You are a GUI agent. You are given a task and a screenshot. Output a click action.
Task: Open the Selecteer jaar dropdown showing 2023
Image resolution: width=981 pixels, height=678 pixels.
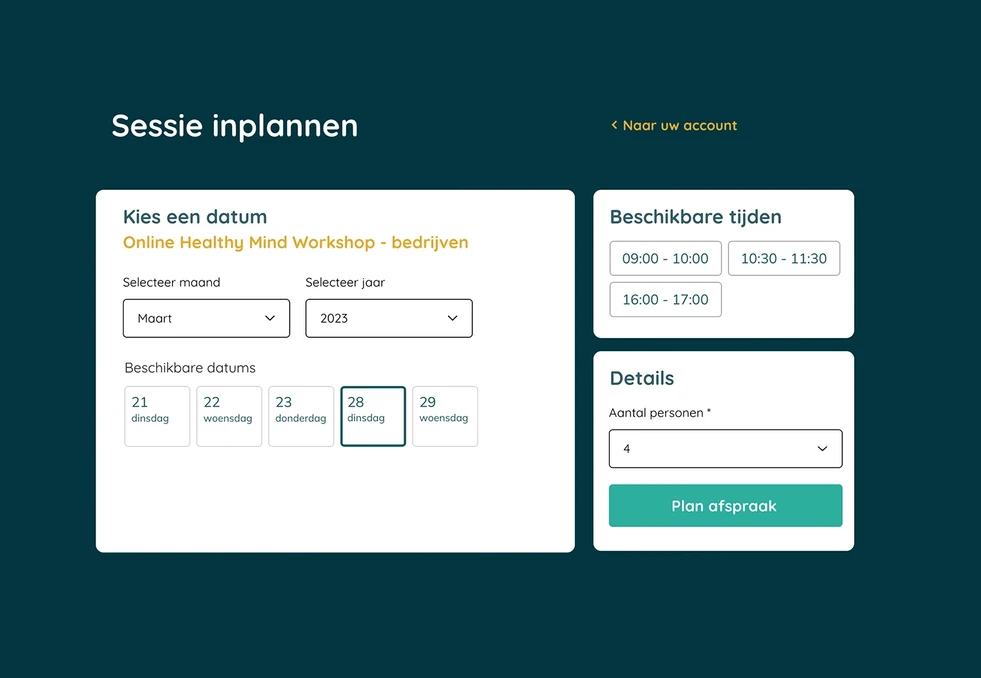point(389,318)
